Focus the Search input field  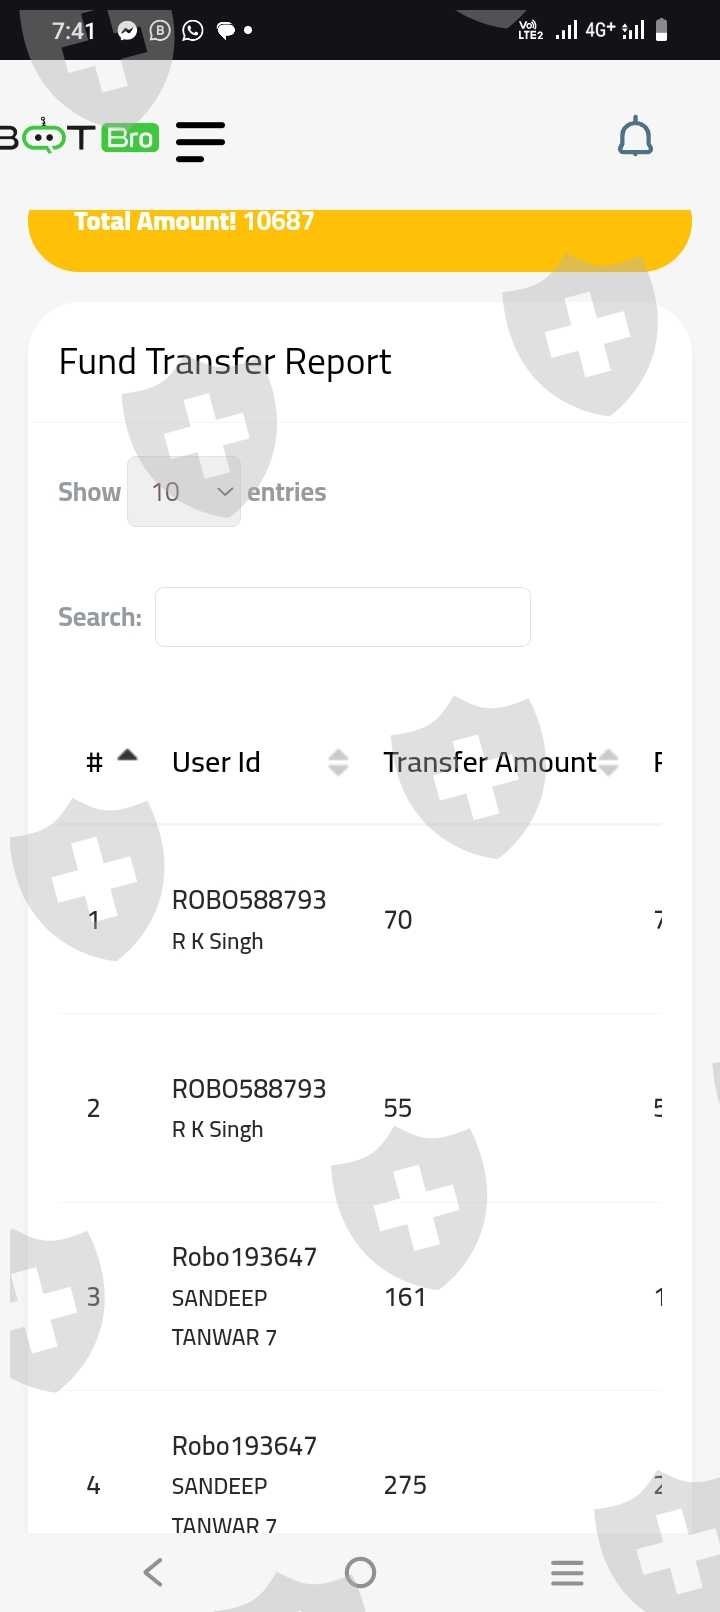pyautogui.click(x=342, y=617)
